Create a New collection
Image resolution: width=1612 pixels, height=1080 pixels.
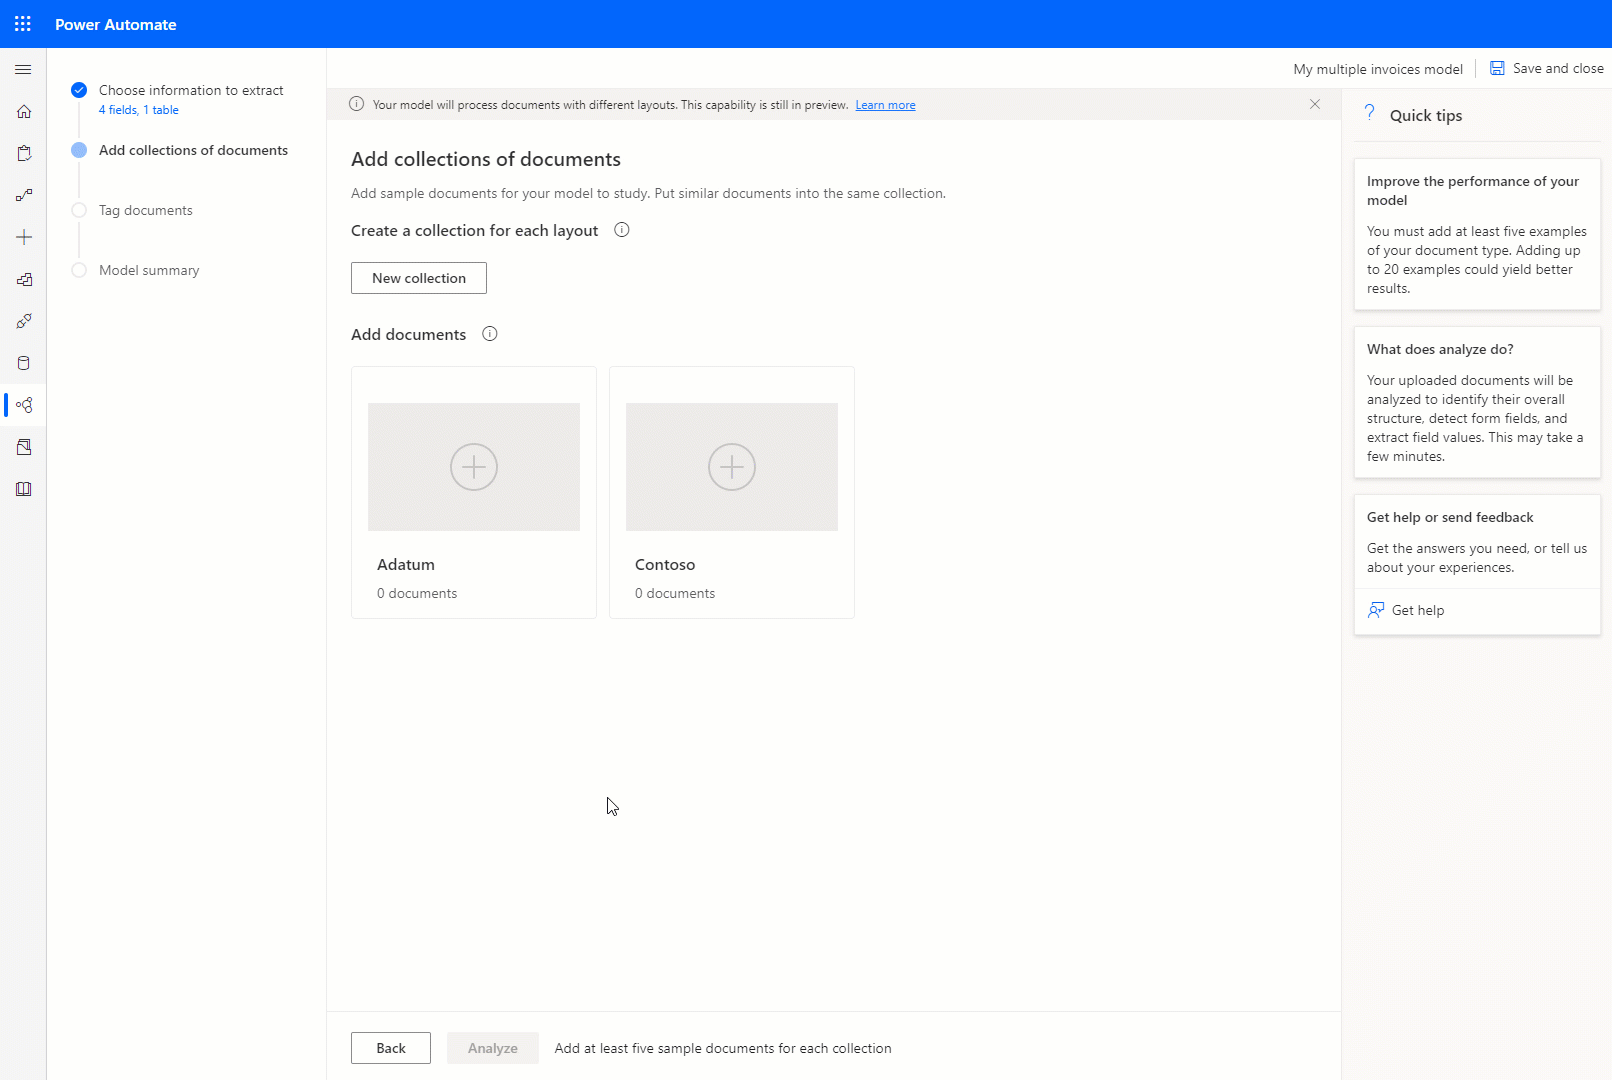coord(418,278)
